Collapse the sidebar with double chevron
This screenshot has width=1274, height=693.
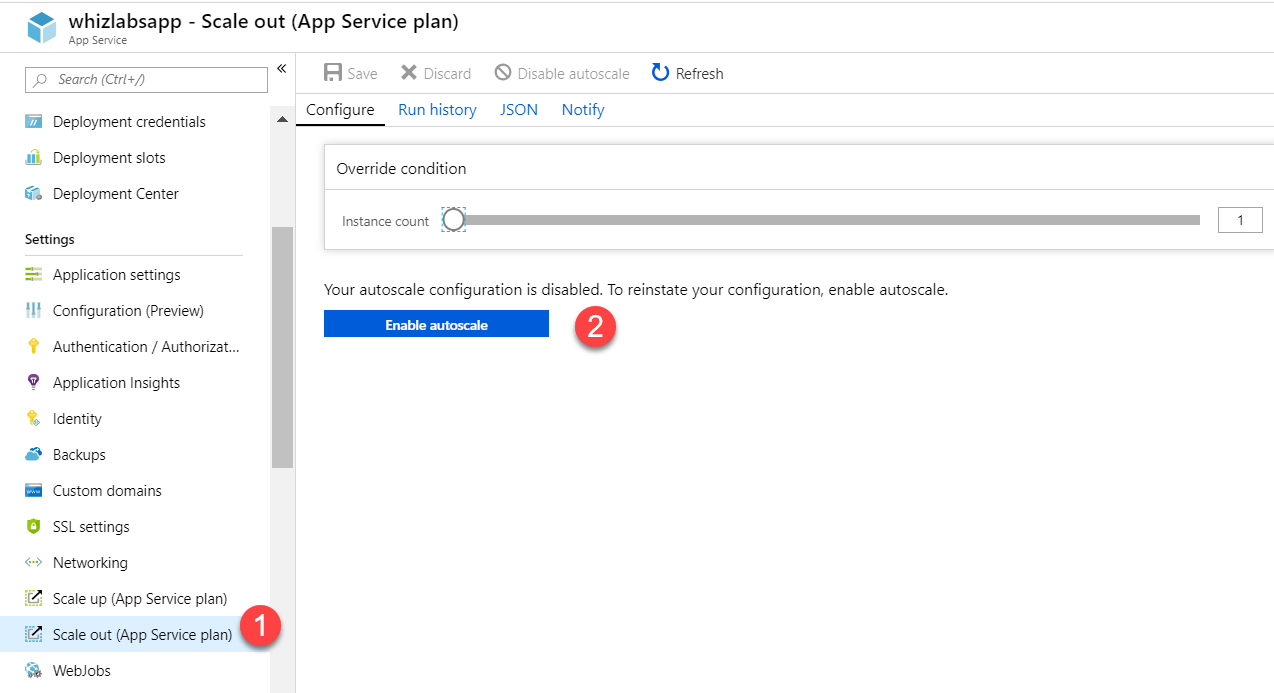[281, 68]
